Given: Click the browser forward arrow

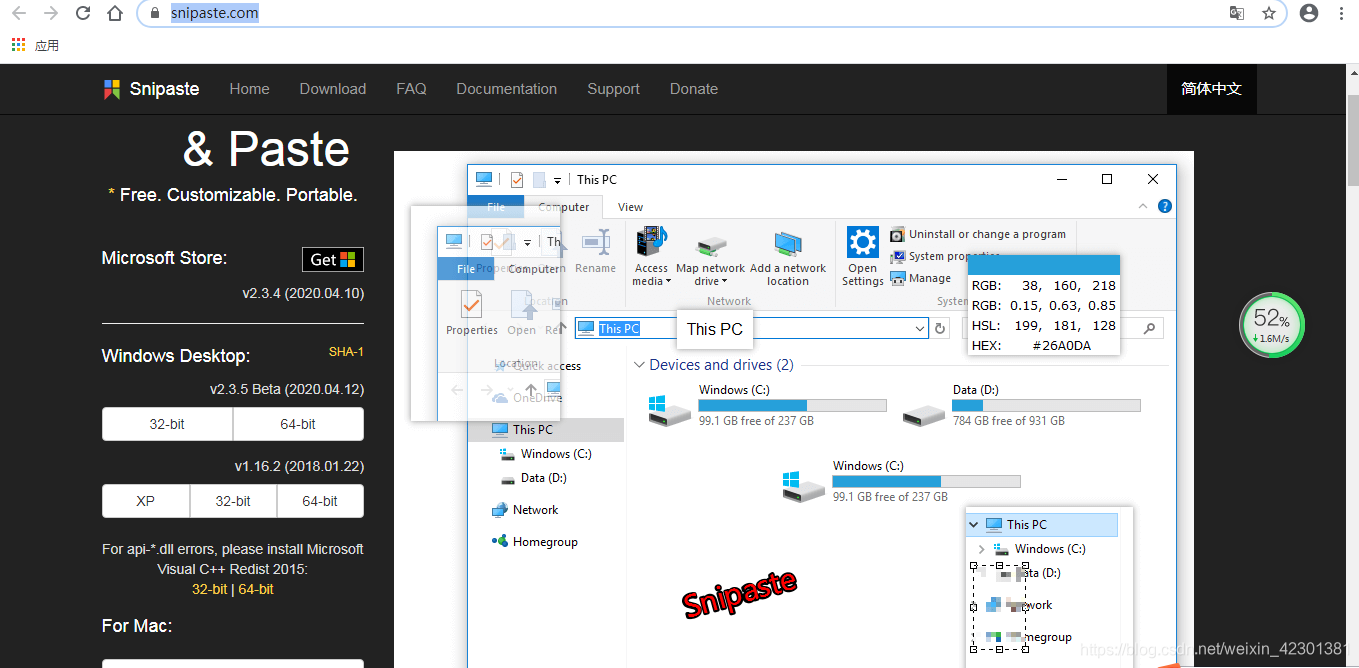Looking at the screenshot, I should tap(51, 13).
